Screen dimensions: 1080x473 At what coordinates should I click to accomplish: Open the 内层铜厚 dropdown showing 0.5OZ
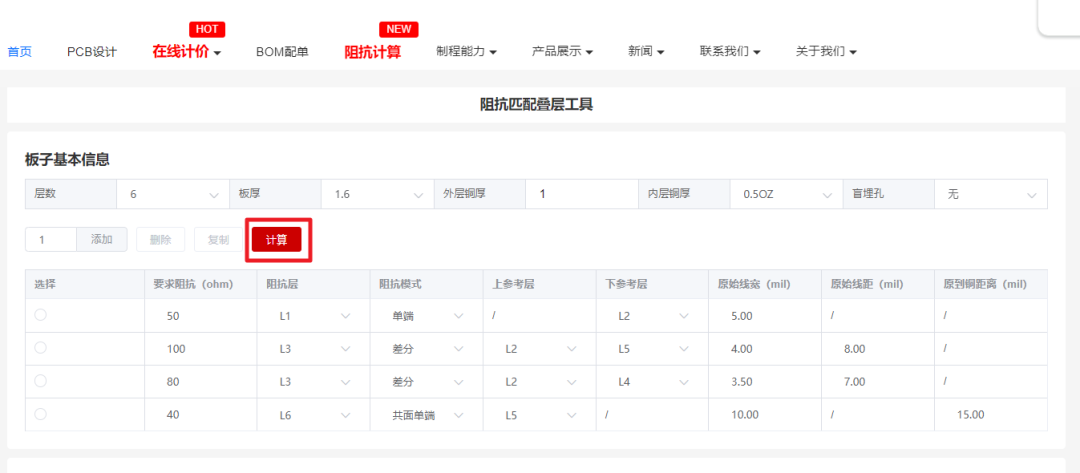click(787, 194)
